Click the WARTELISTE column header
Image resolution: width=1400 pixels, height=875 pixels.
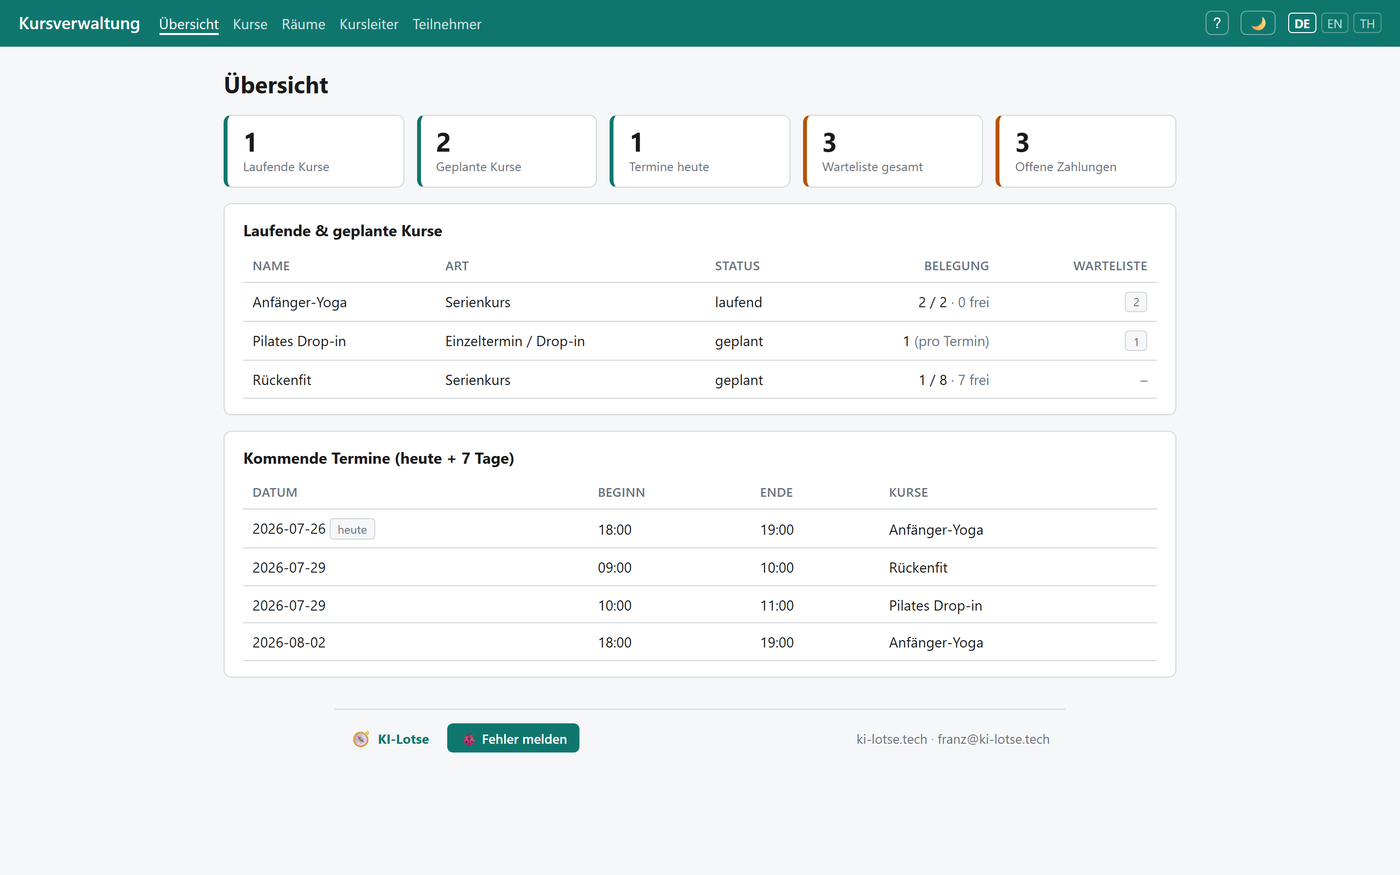pyautogui.click(x=1110, y=266)
